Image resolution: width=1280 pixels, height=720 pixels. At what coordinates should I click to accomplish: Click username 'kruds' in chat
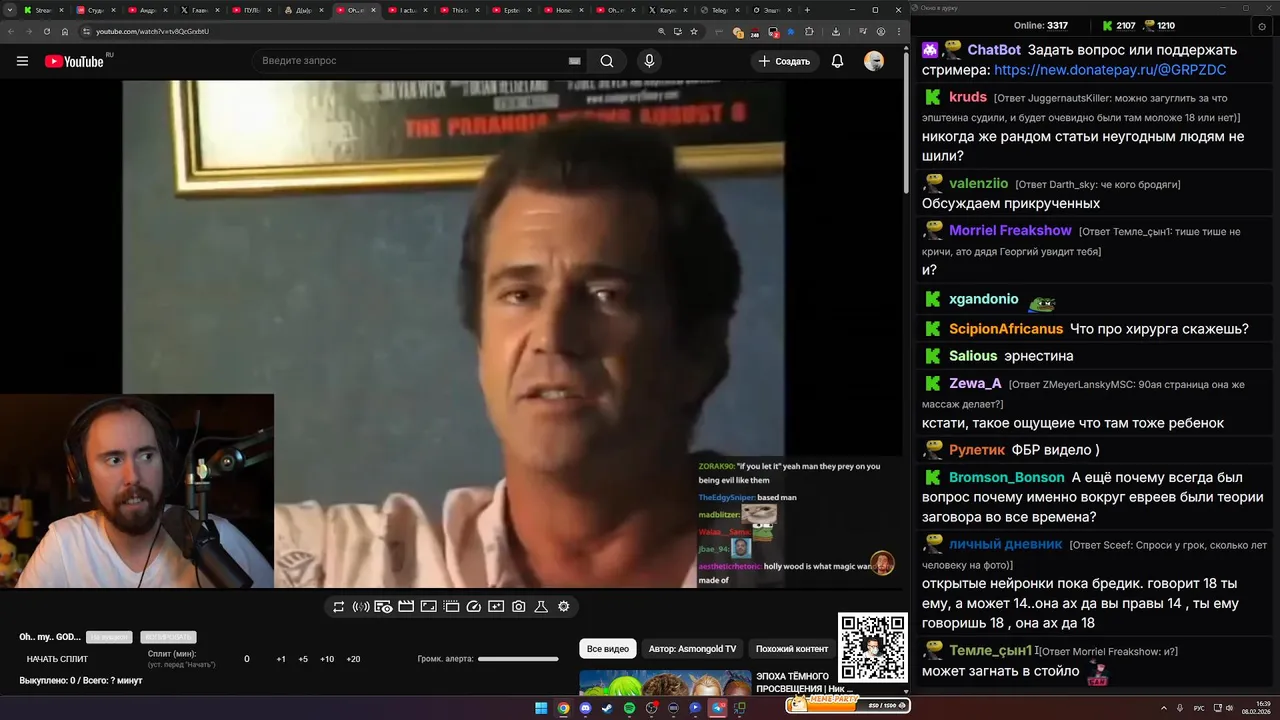click(968, 97)
